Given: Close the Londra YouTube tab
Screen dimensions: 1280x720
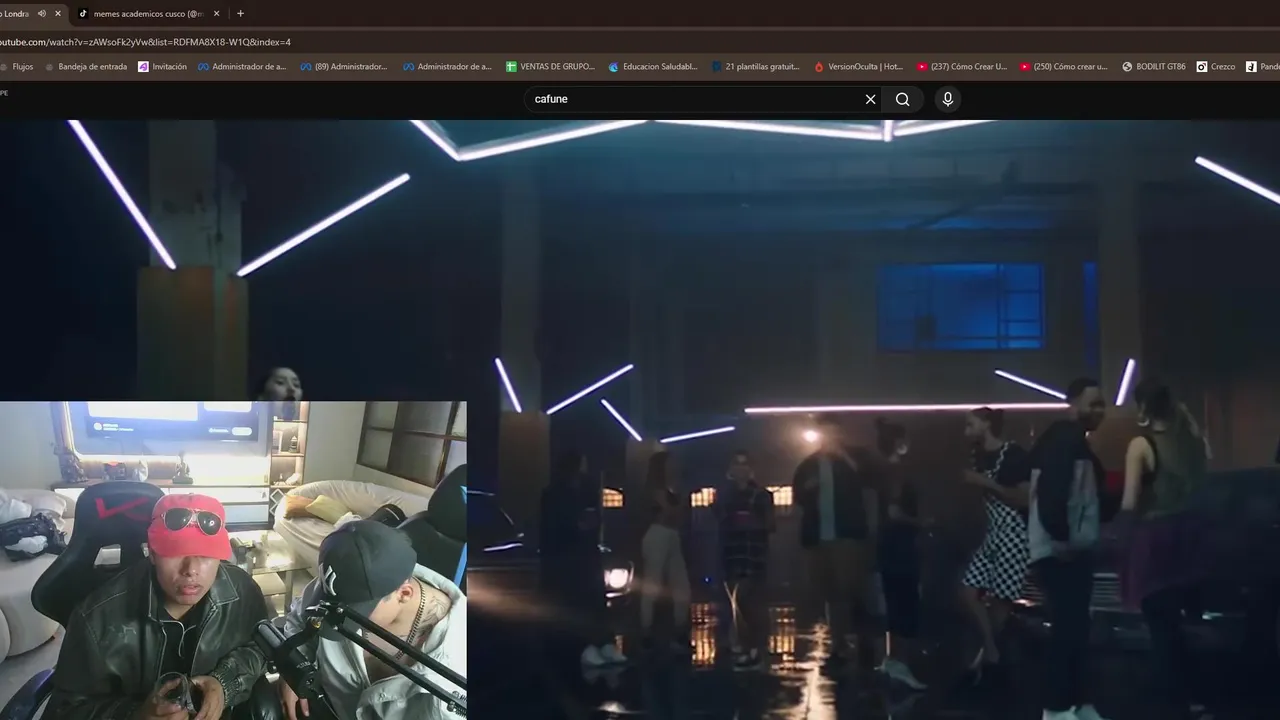Looking at the screenshot, I should coord(58,13).
